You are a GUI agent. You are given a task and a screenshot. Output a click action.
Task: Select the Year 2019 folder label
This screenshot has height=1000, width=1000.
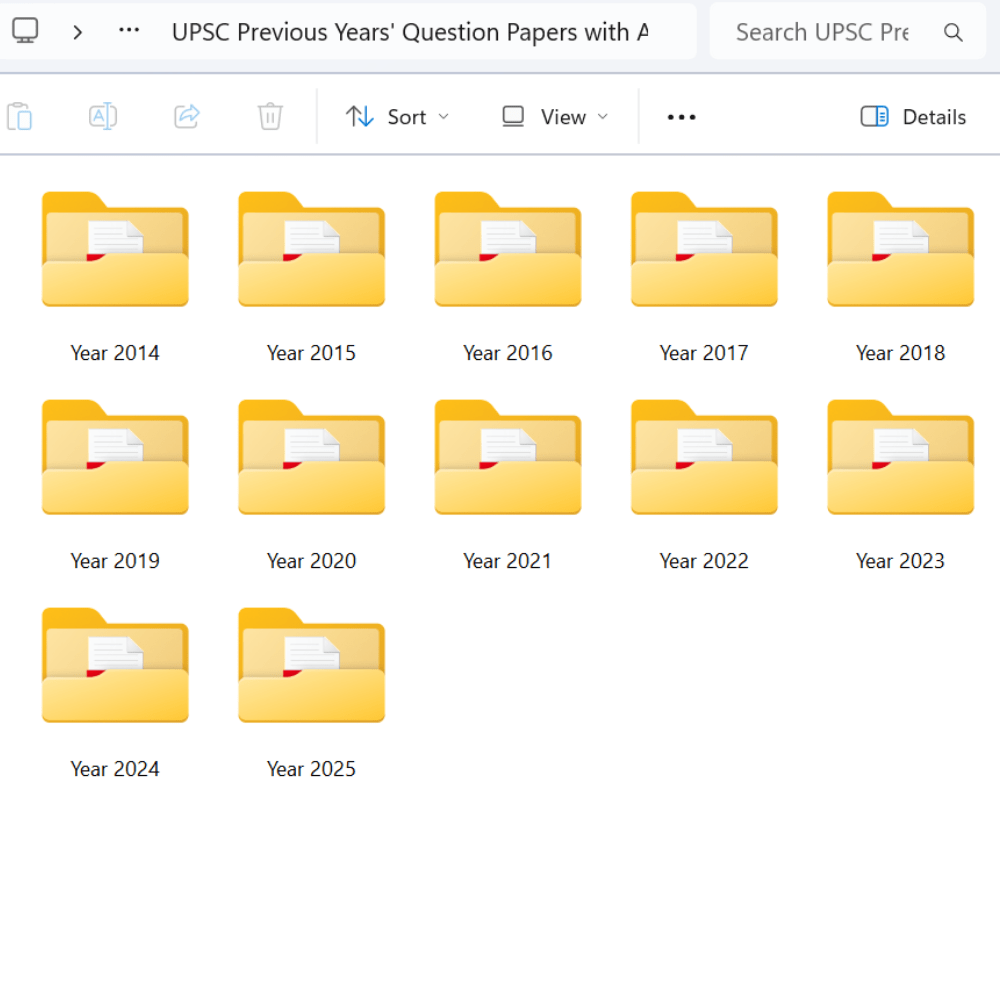(x=115, y=561)
